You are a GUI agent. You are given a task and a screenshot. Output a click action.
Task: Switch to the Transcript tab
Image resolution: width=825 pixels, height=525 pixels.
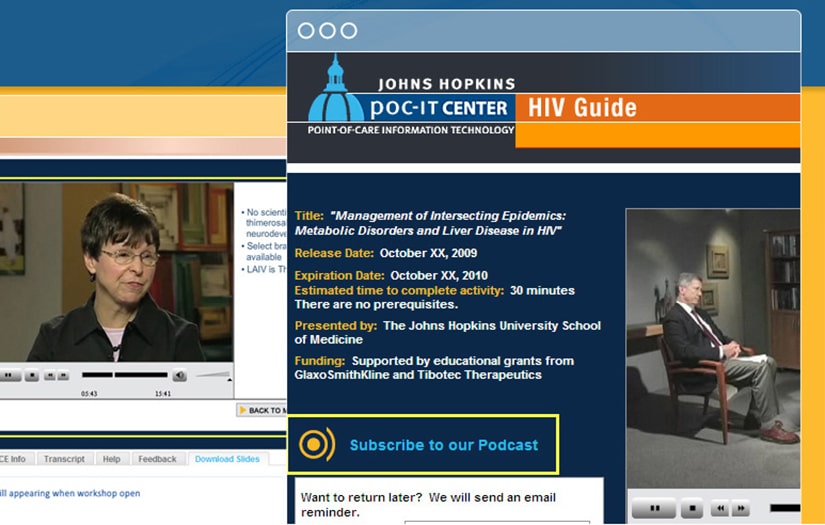click(64, 459)
